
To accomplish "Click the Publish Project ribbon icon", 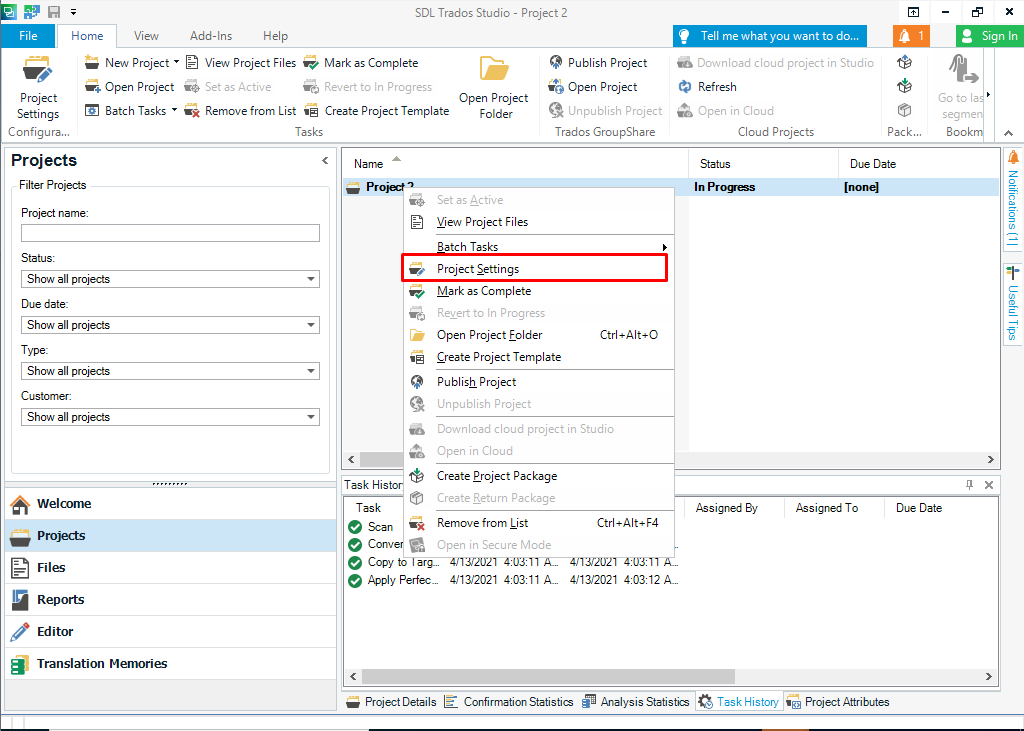I will pos(557,63).
